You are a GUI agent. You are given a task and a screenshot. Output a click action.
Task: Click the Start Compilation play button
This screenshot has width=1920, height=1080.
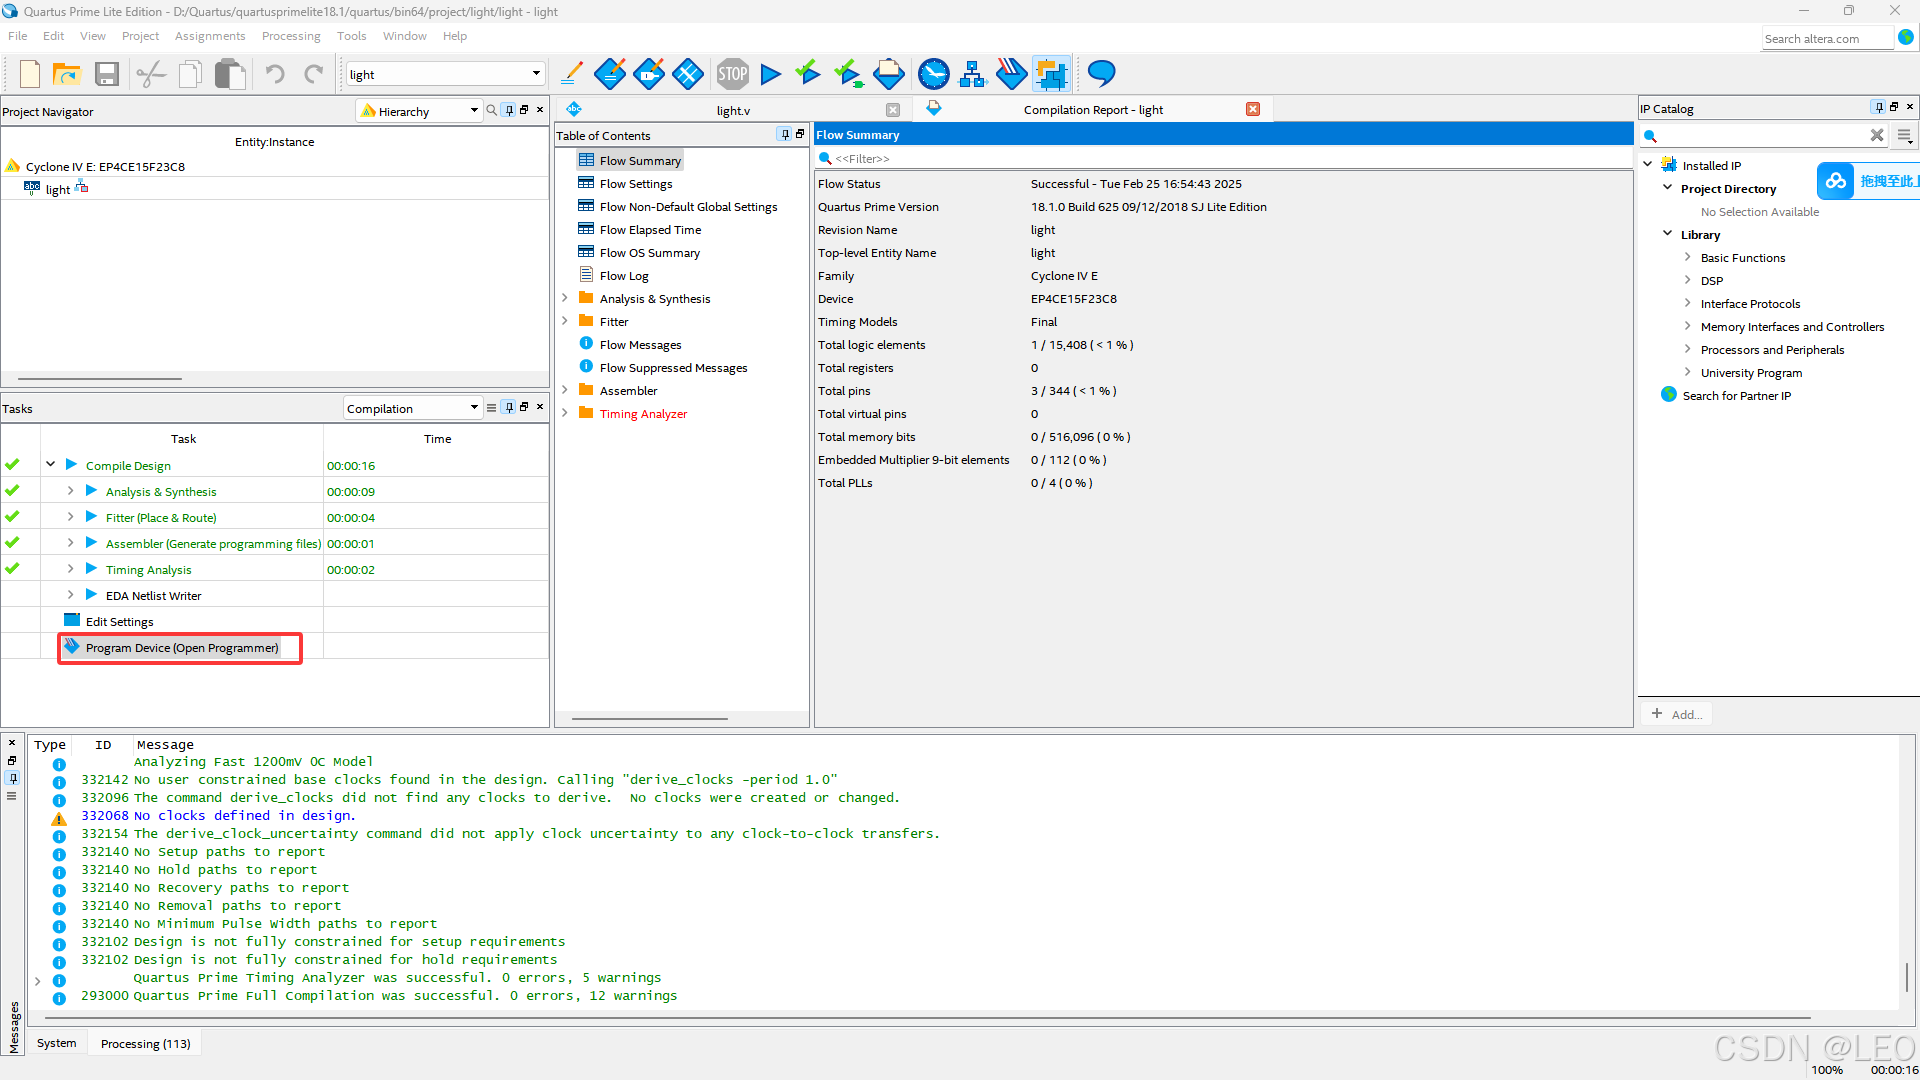tap(770, 74)
